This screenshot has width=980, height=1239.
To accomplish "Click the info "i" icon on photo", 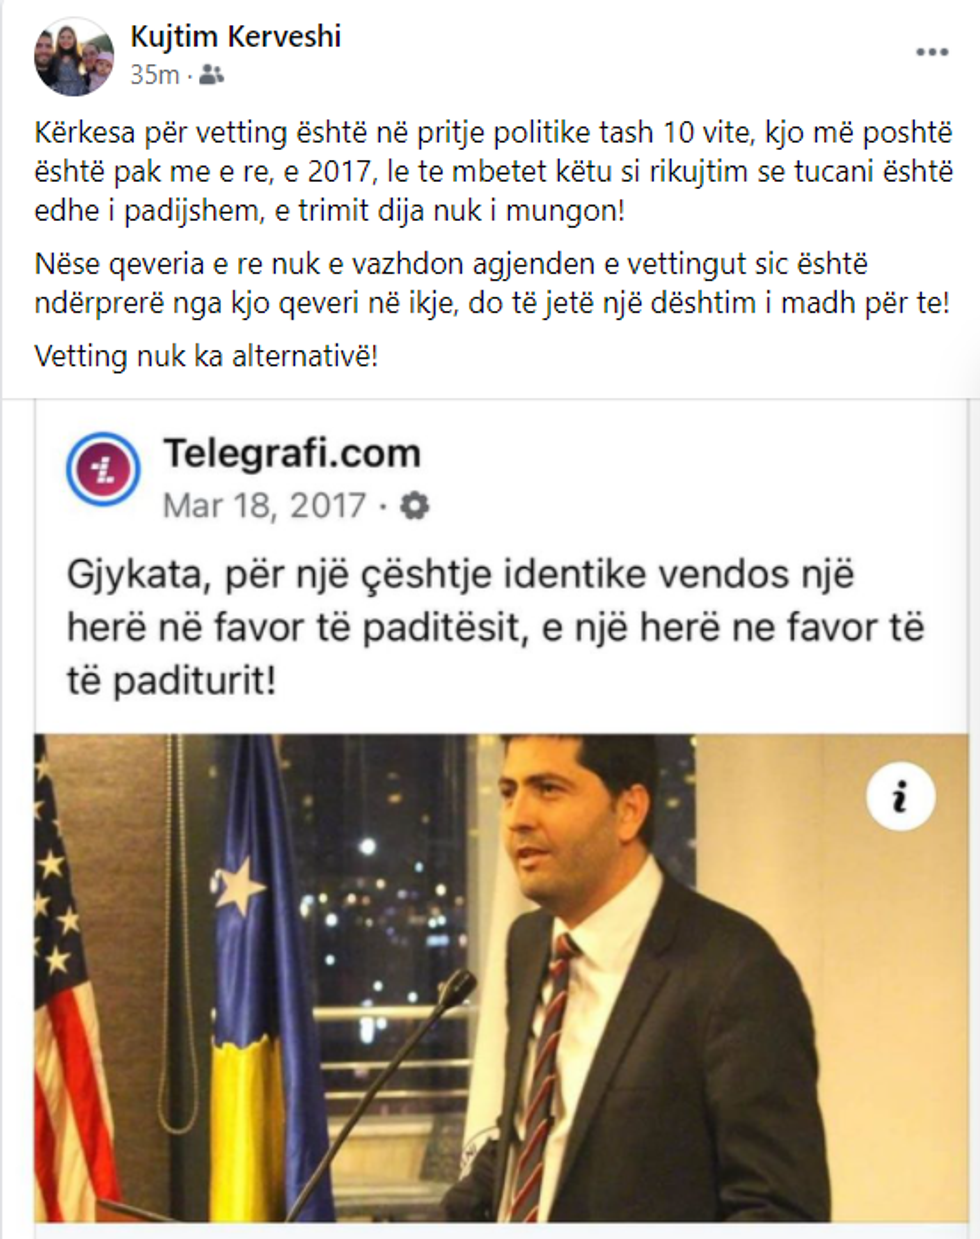I will [x=900, y=797].
